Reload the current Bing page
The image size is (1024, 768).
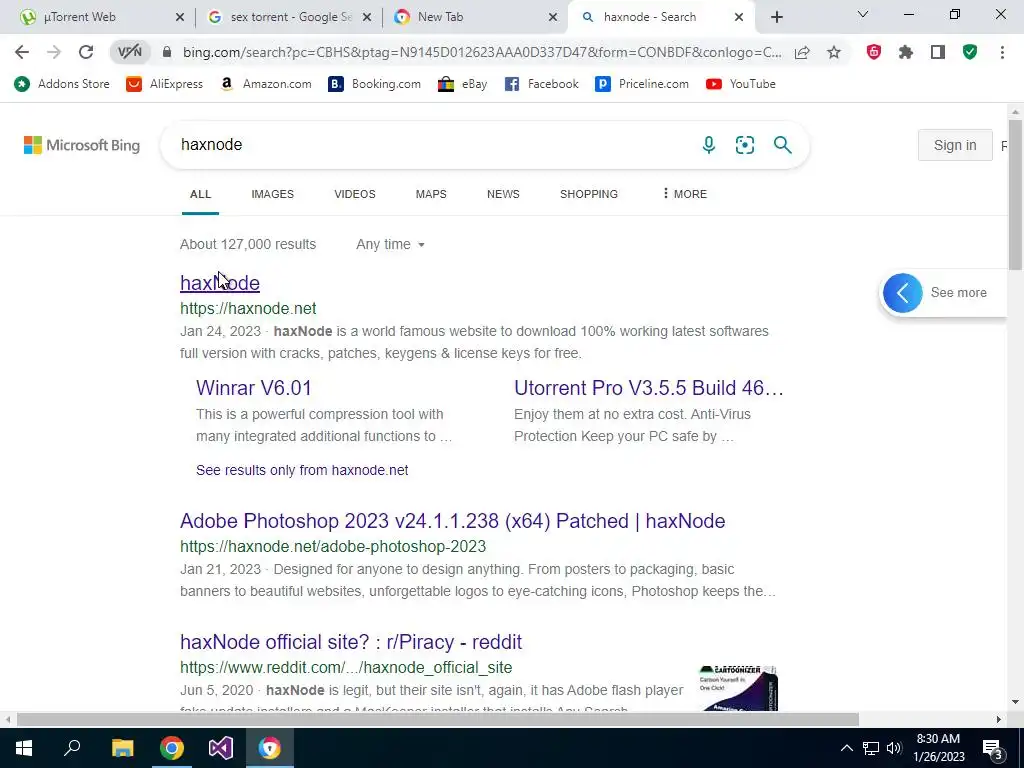click(86, 52)
